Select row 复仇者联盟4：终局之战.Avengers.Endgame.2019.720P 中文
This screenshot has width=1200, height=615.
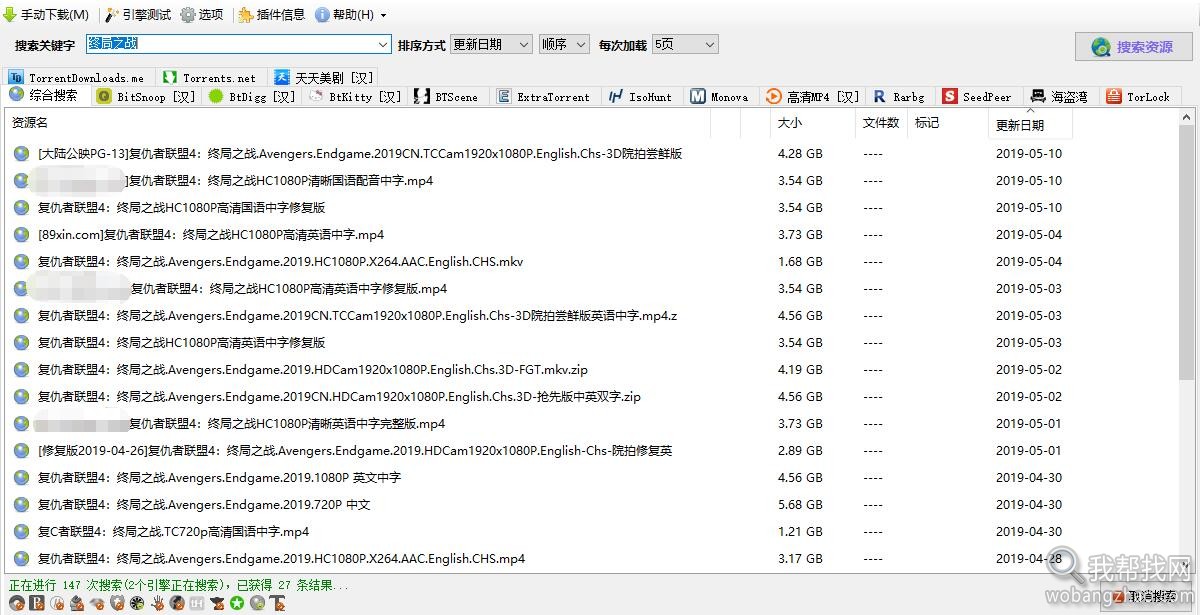pos(204,505)
